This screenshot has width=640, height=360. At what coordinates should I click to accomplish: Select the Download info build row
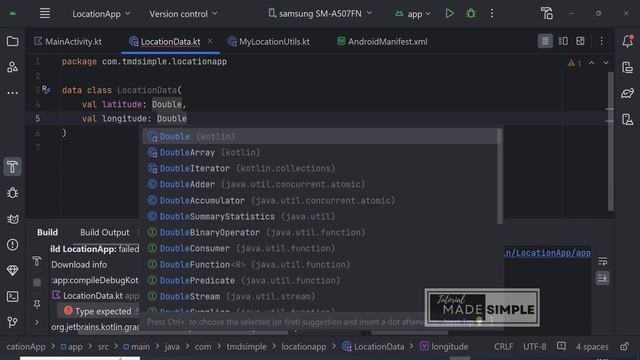pos(79,264)
